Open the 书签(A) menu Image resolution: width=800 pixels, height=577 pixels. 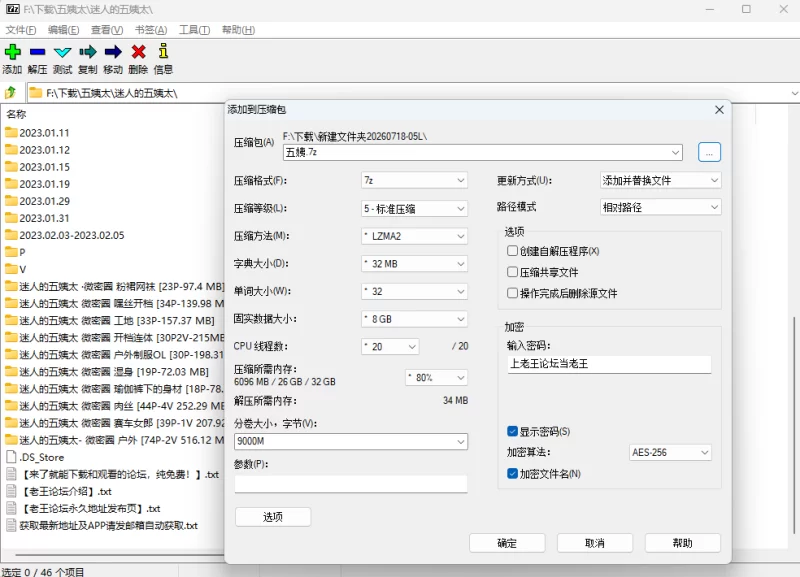pos(151,30)
